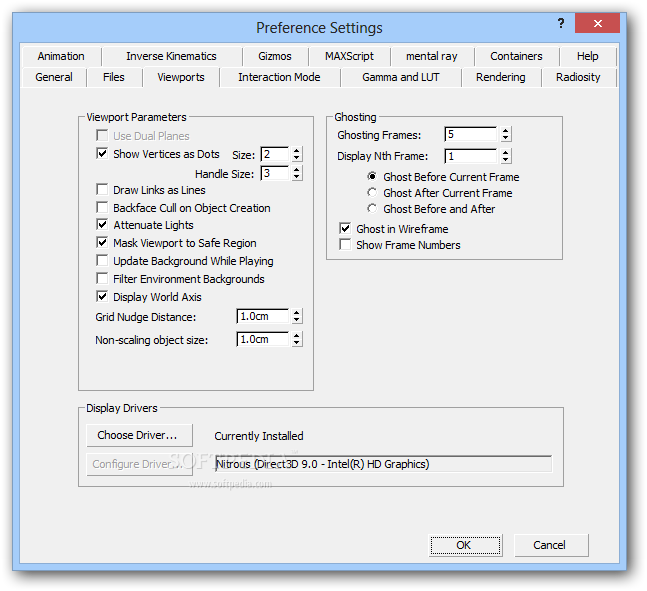Uncheck Ghost in Wireframe
Viewport: 647px width, 591px height.
coord(345,228)
